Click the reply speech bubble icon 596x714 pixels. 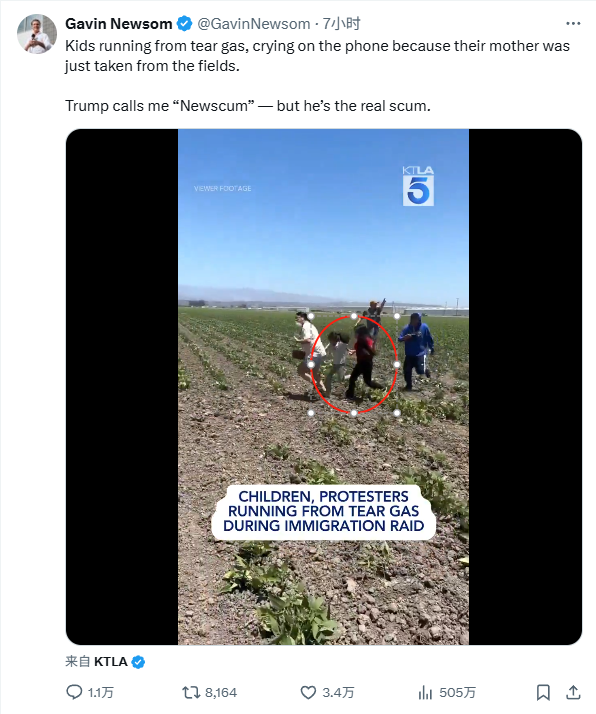click(74, 692)
